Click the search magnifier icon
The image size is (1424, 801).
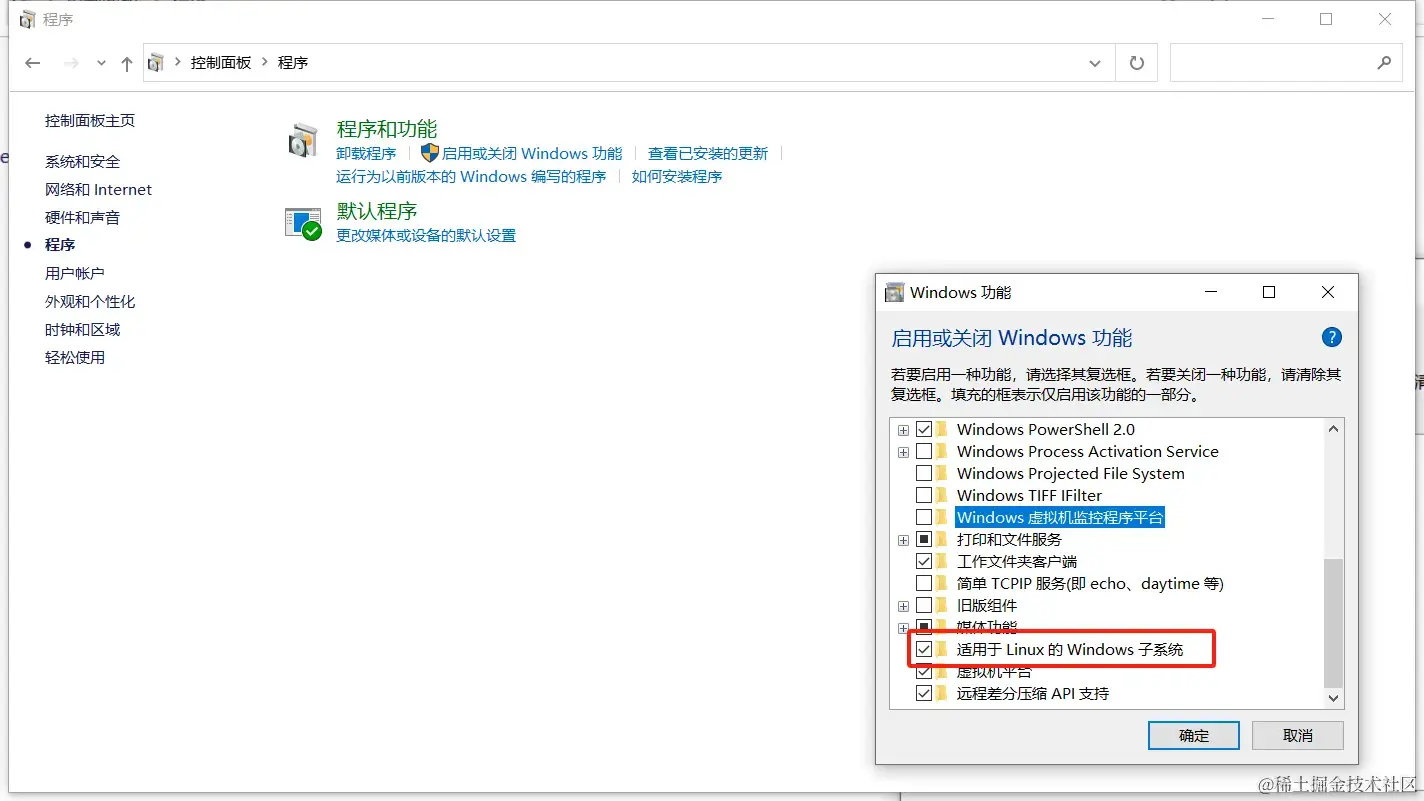pyautogui.click(x=1384, y=63)
